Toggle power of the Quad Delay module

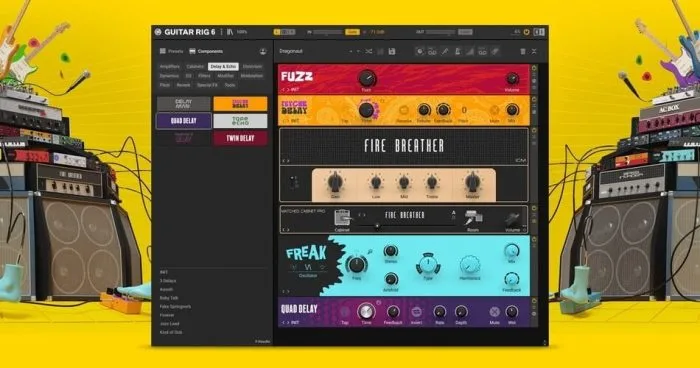533,301
